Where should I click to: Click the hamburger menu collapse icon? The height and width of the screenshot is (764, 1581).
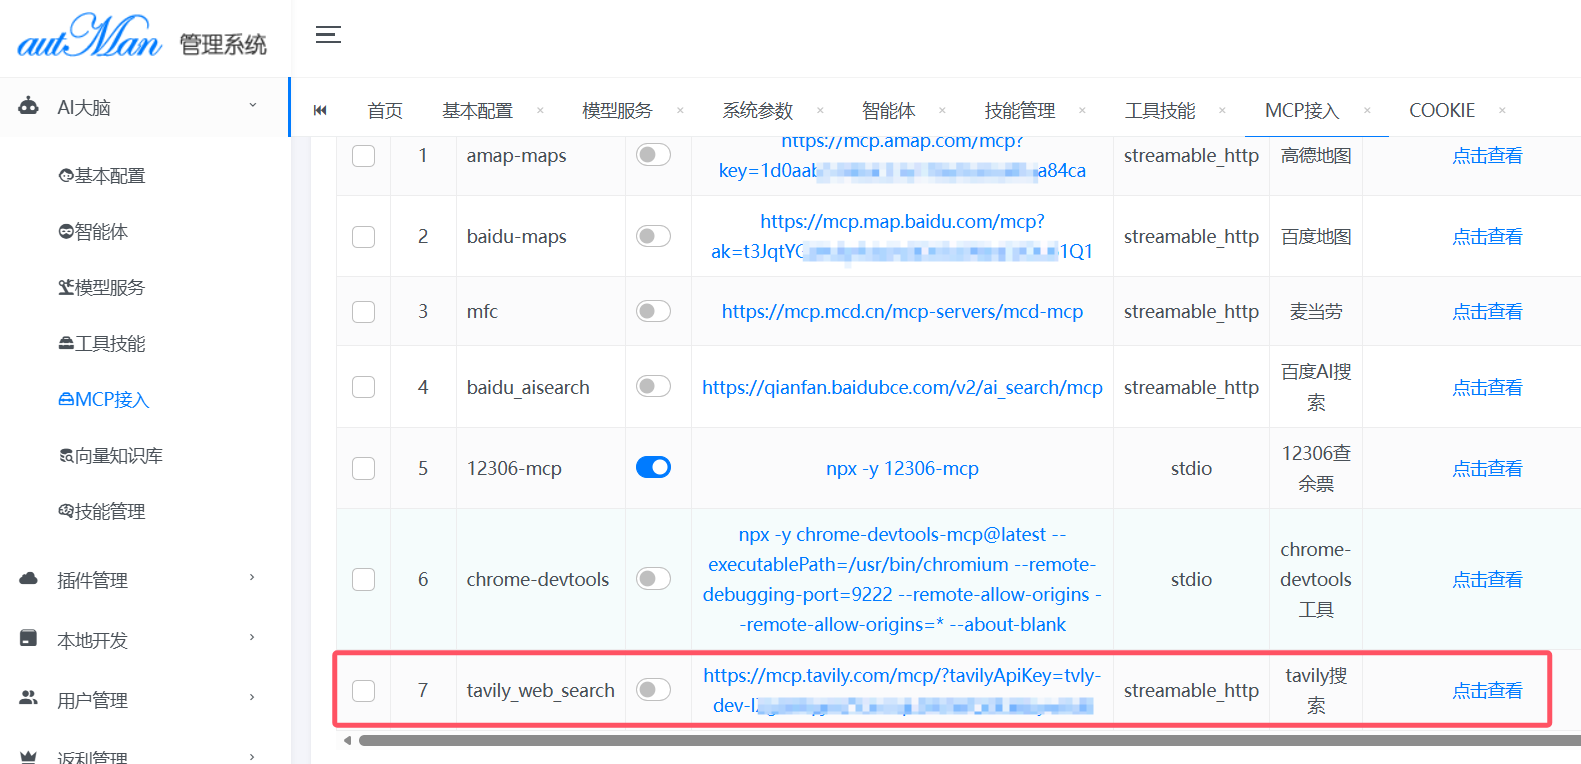tap(328, 35)
